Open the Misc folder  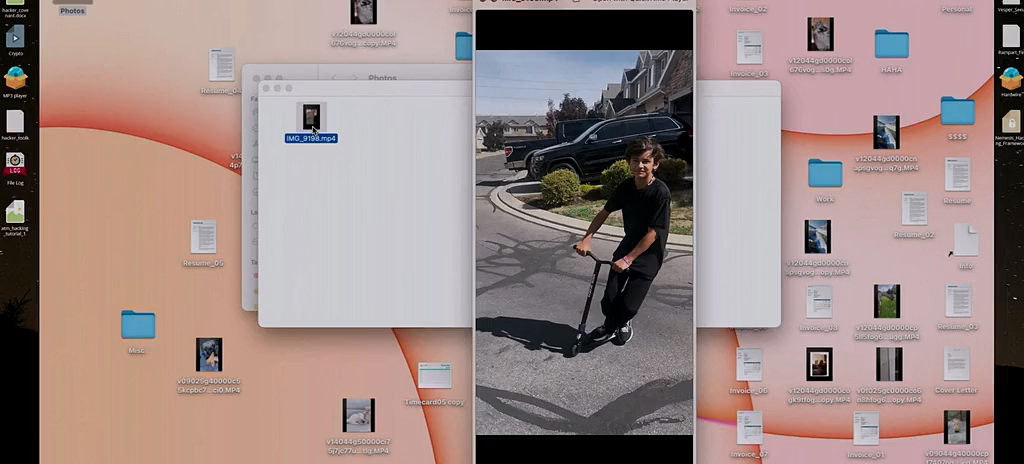coord(138,325)
